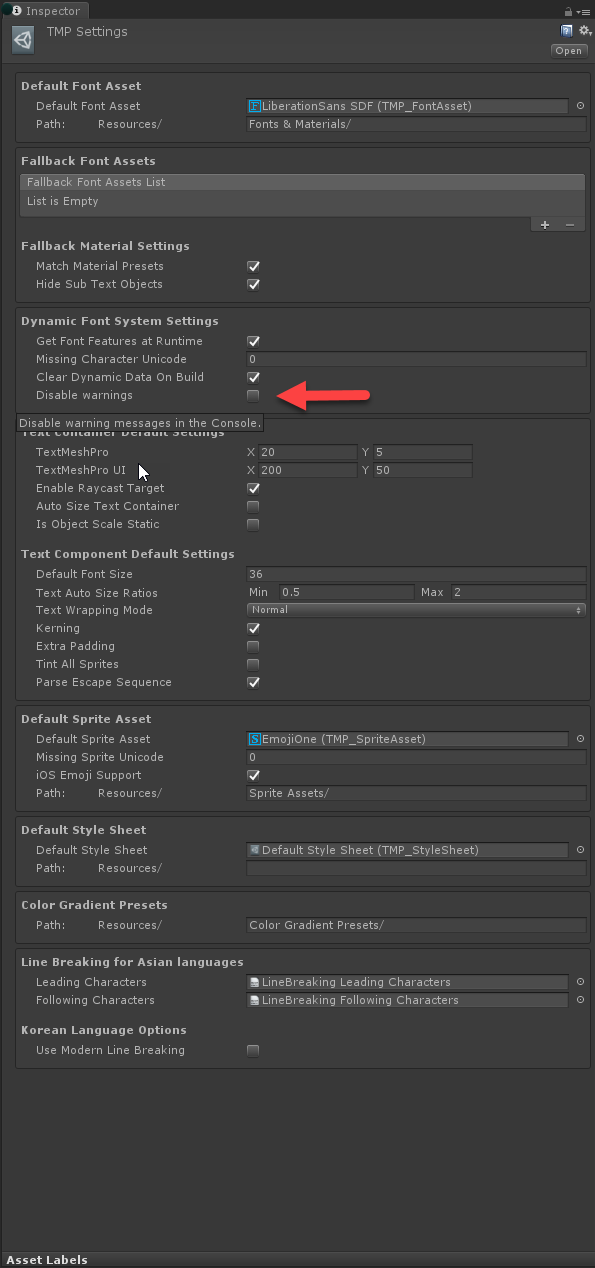Enable Use Modern Line Breaking
Image resolution: width=595 pixels, height=1268 pixels.
[253, 1050]
